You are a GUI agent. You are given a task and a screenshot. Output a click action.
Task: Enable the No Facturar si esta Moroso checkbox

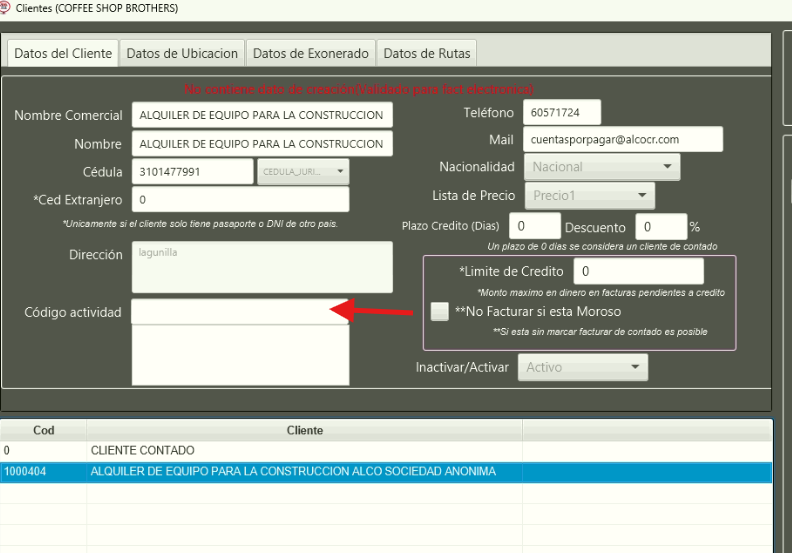point(440,312)
